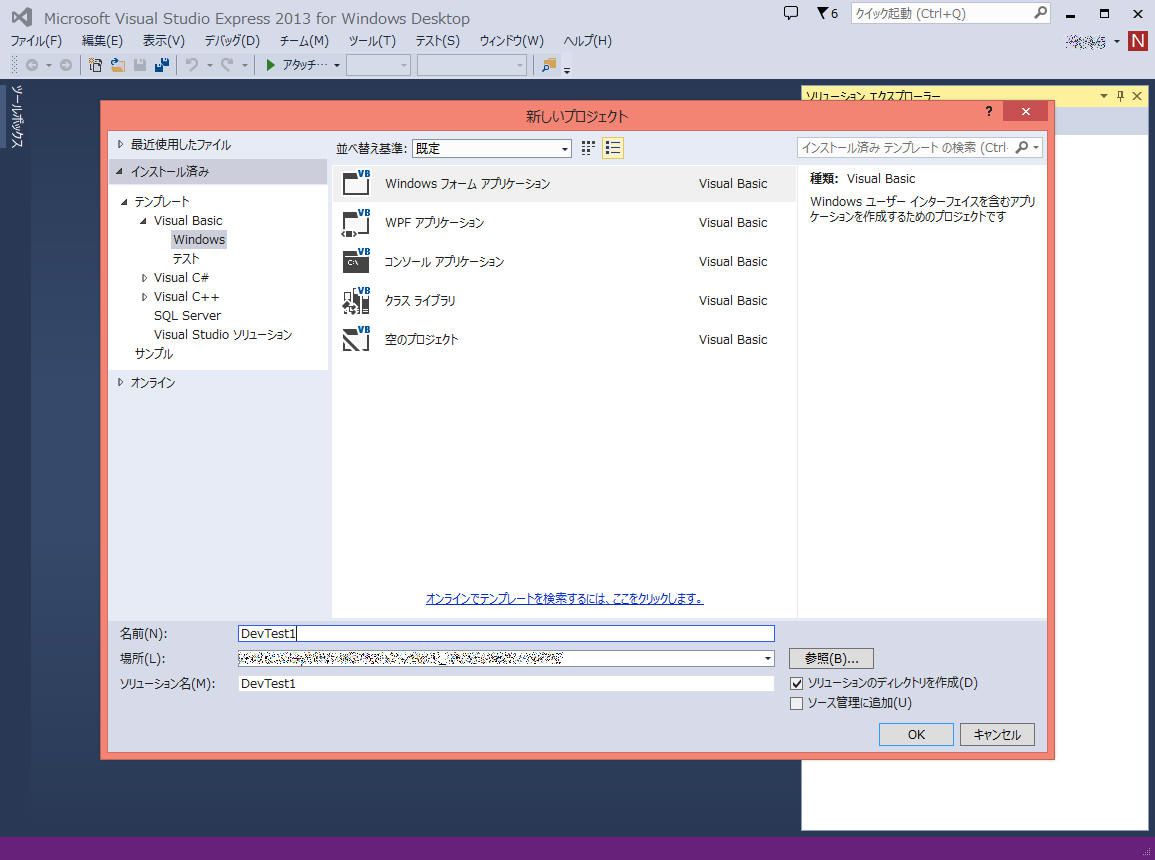Open the location path dropdown arrow
Screen dimensions: 1155x860
click(x=768, y=658)
